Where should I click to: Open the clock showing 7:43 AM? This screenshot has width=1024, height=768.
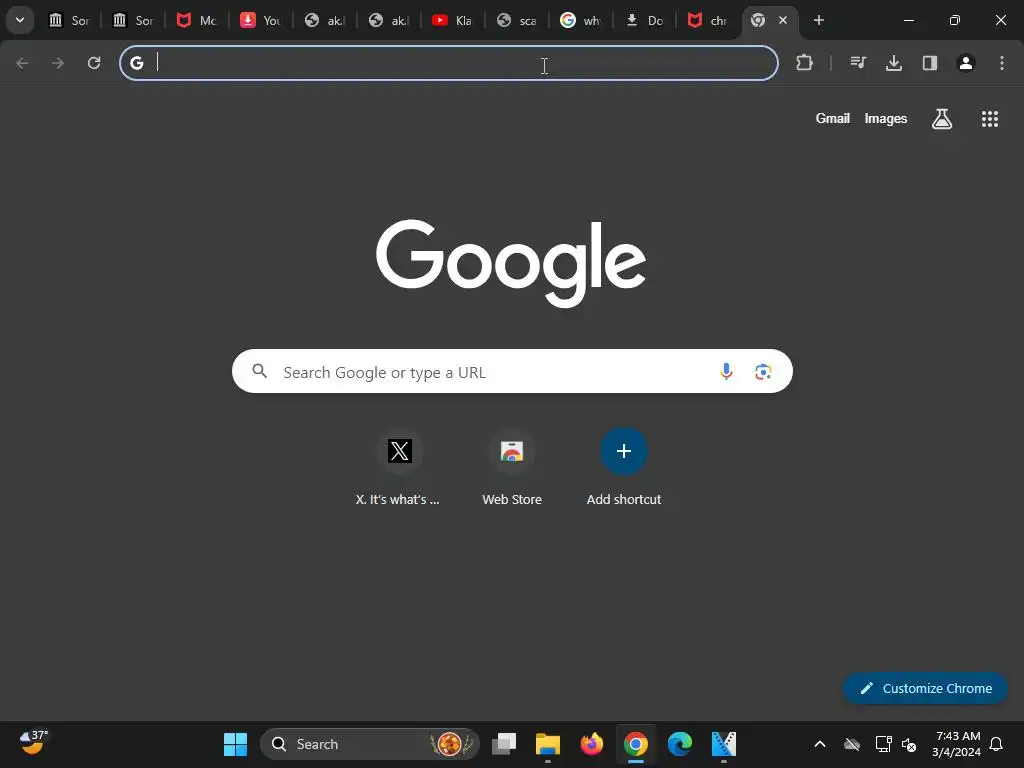point(956,744)
